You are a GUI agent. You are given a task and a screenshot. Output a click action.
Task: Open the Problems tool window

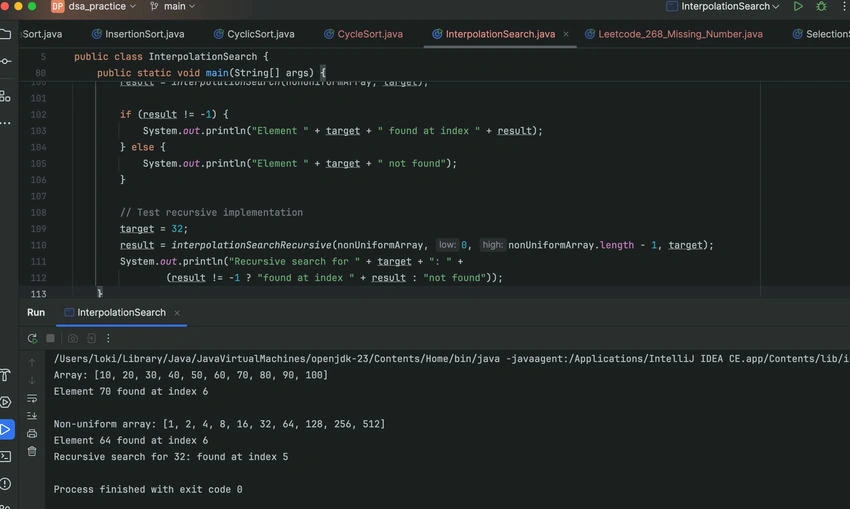point(5,484)
